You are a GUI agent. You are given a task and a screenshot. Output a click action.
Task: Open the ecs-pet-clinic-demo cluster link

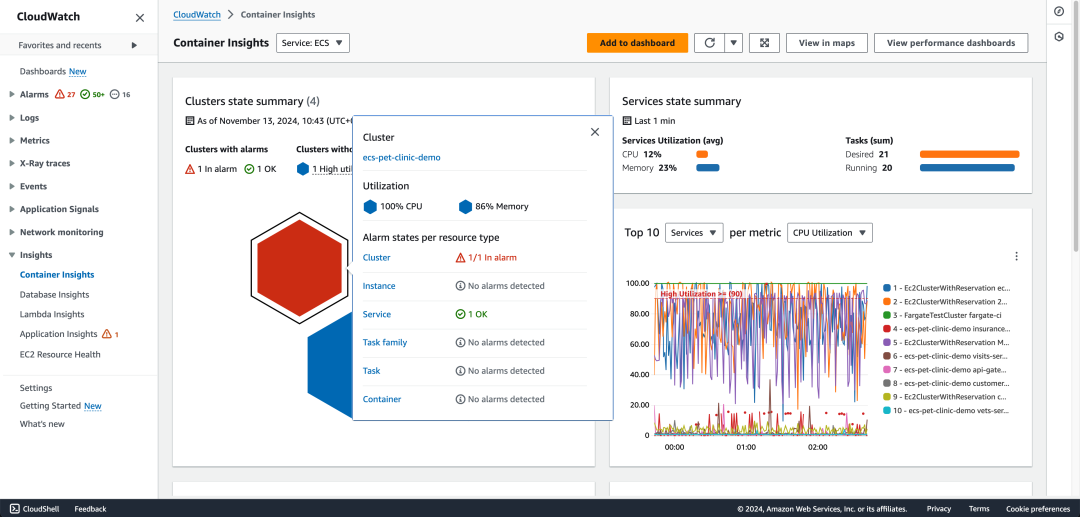[402, 158]
